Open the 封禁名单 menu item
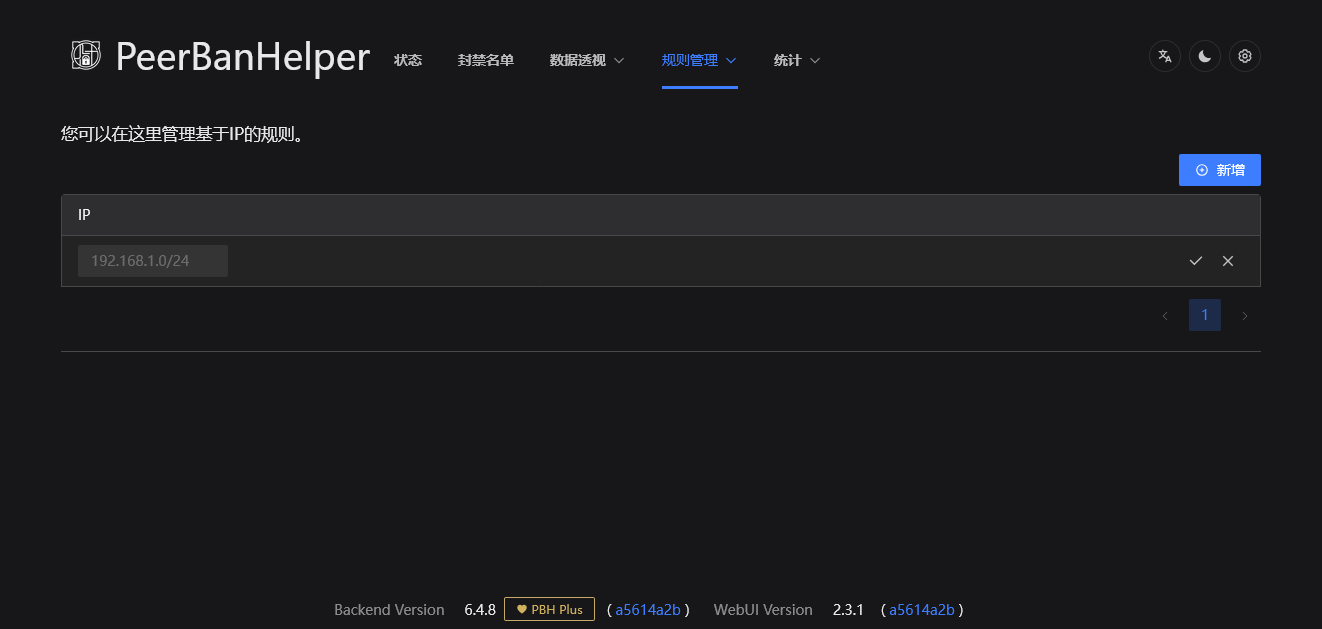Screen dimensions: 1322x629 (486, 60)
